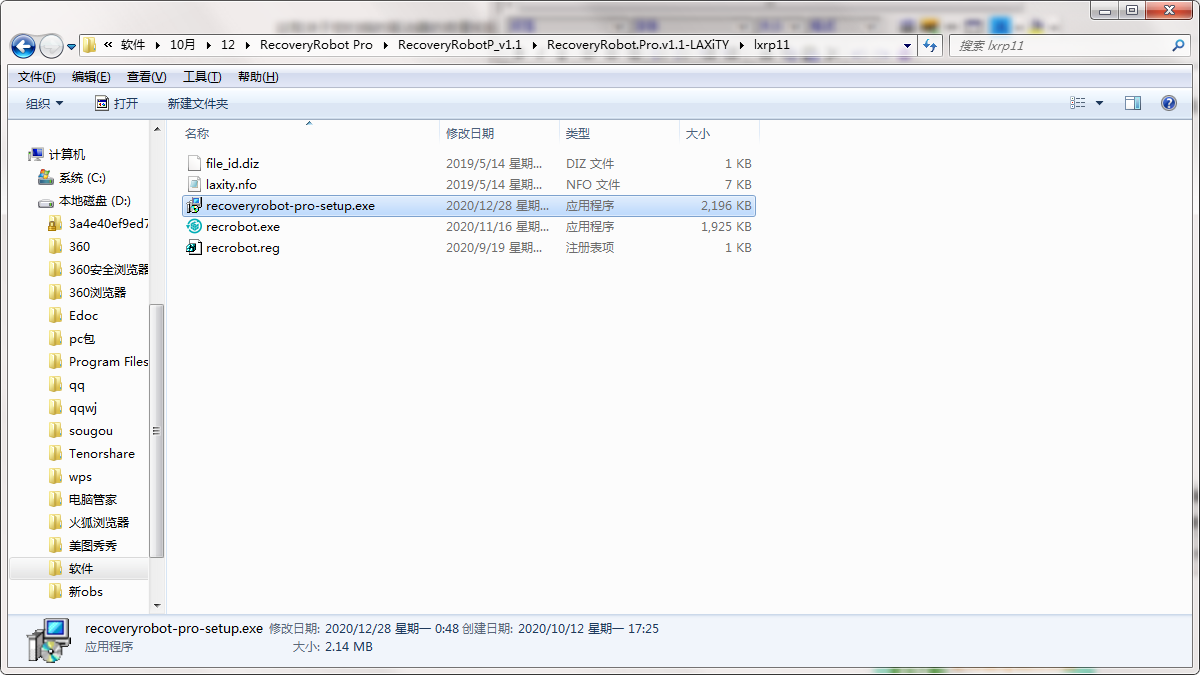Select the file_id.diz file icon

click(195, 163)
